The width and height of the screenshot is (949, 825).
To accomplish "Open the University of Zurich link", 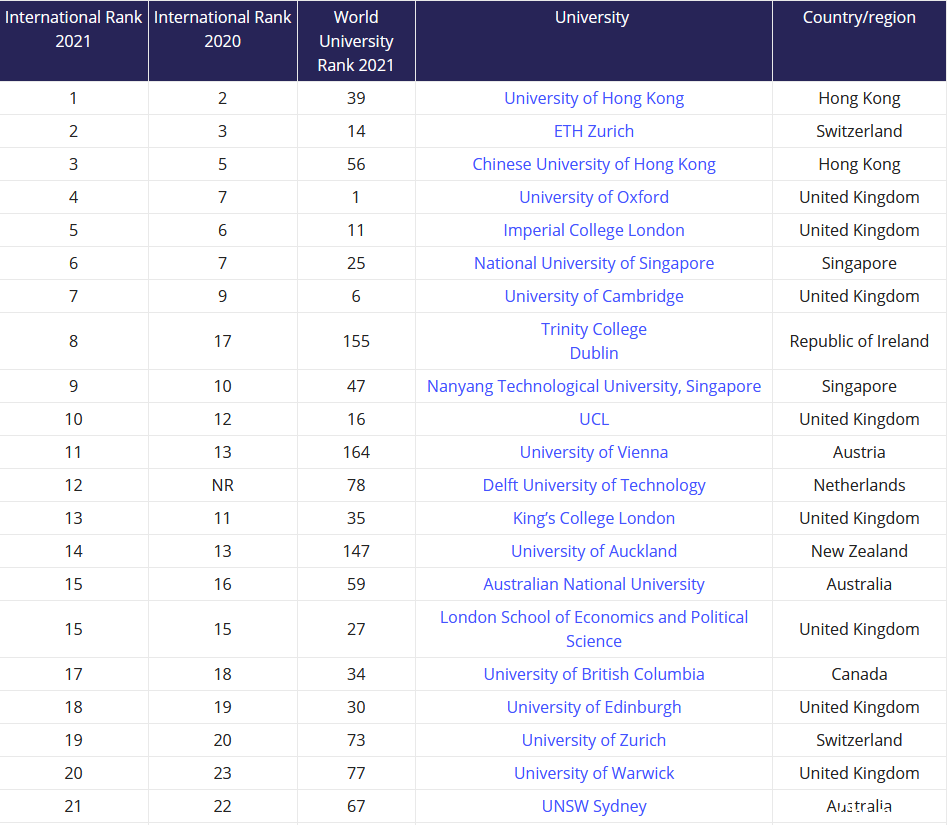I will 594,740.
